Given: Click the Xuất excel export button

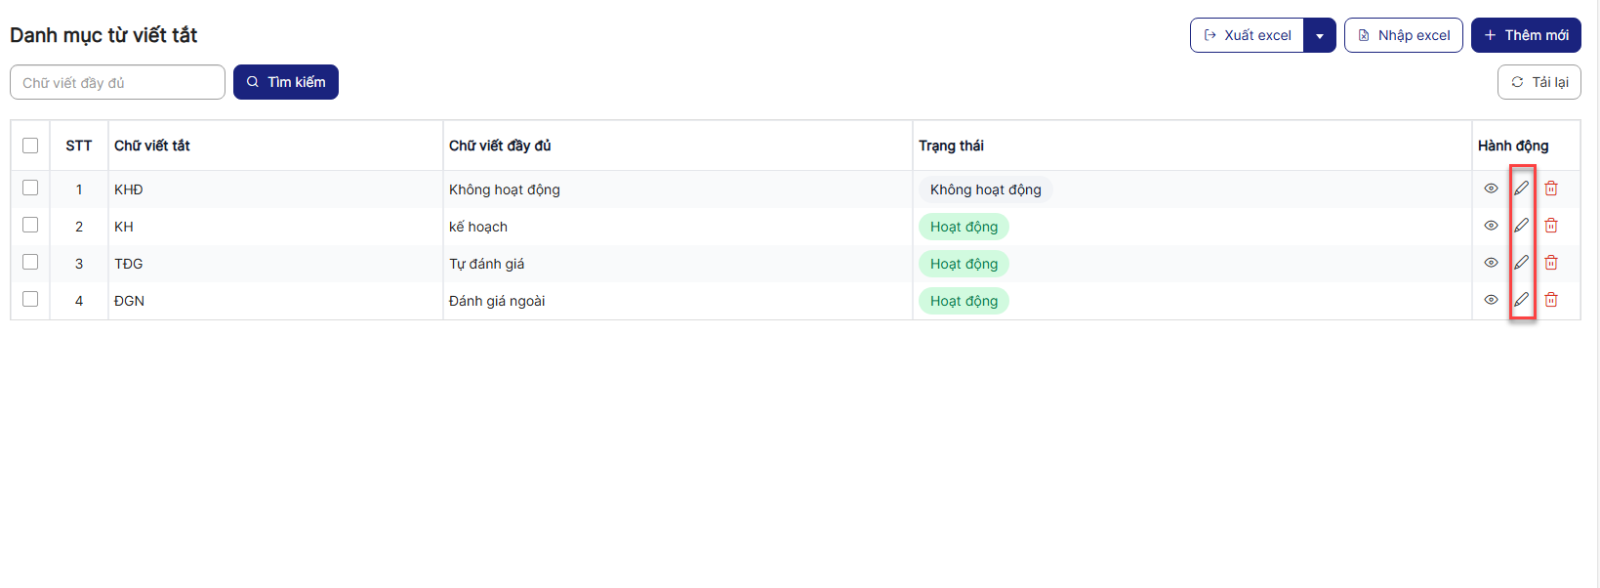Looking at the screenshot, I should click(1248, 35).
